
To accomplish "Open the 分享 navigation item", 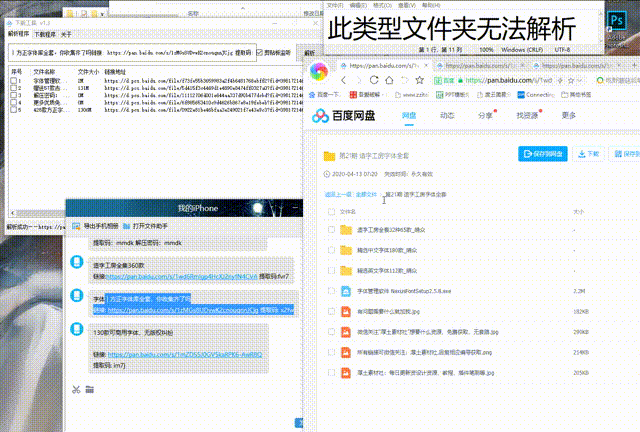I will pyautogui.click(x=485, y=116).
